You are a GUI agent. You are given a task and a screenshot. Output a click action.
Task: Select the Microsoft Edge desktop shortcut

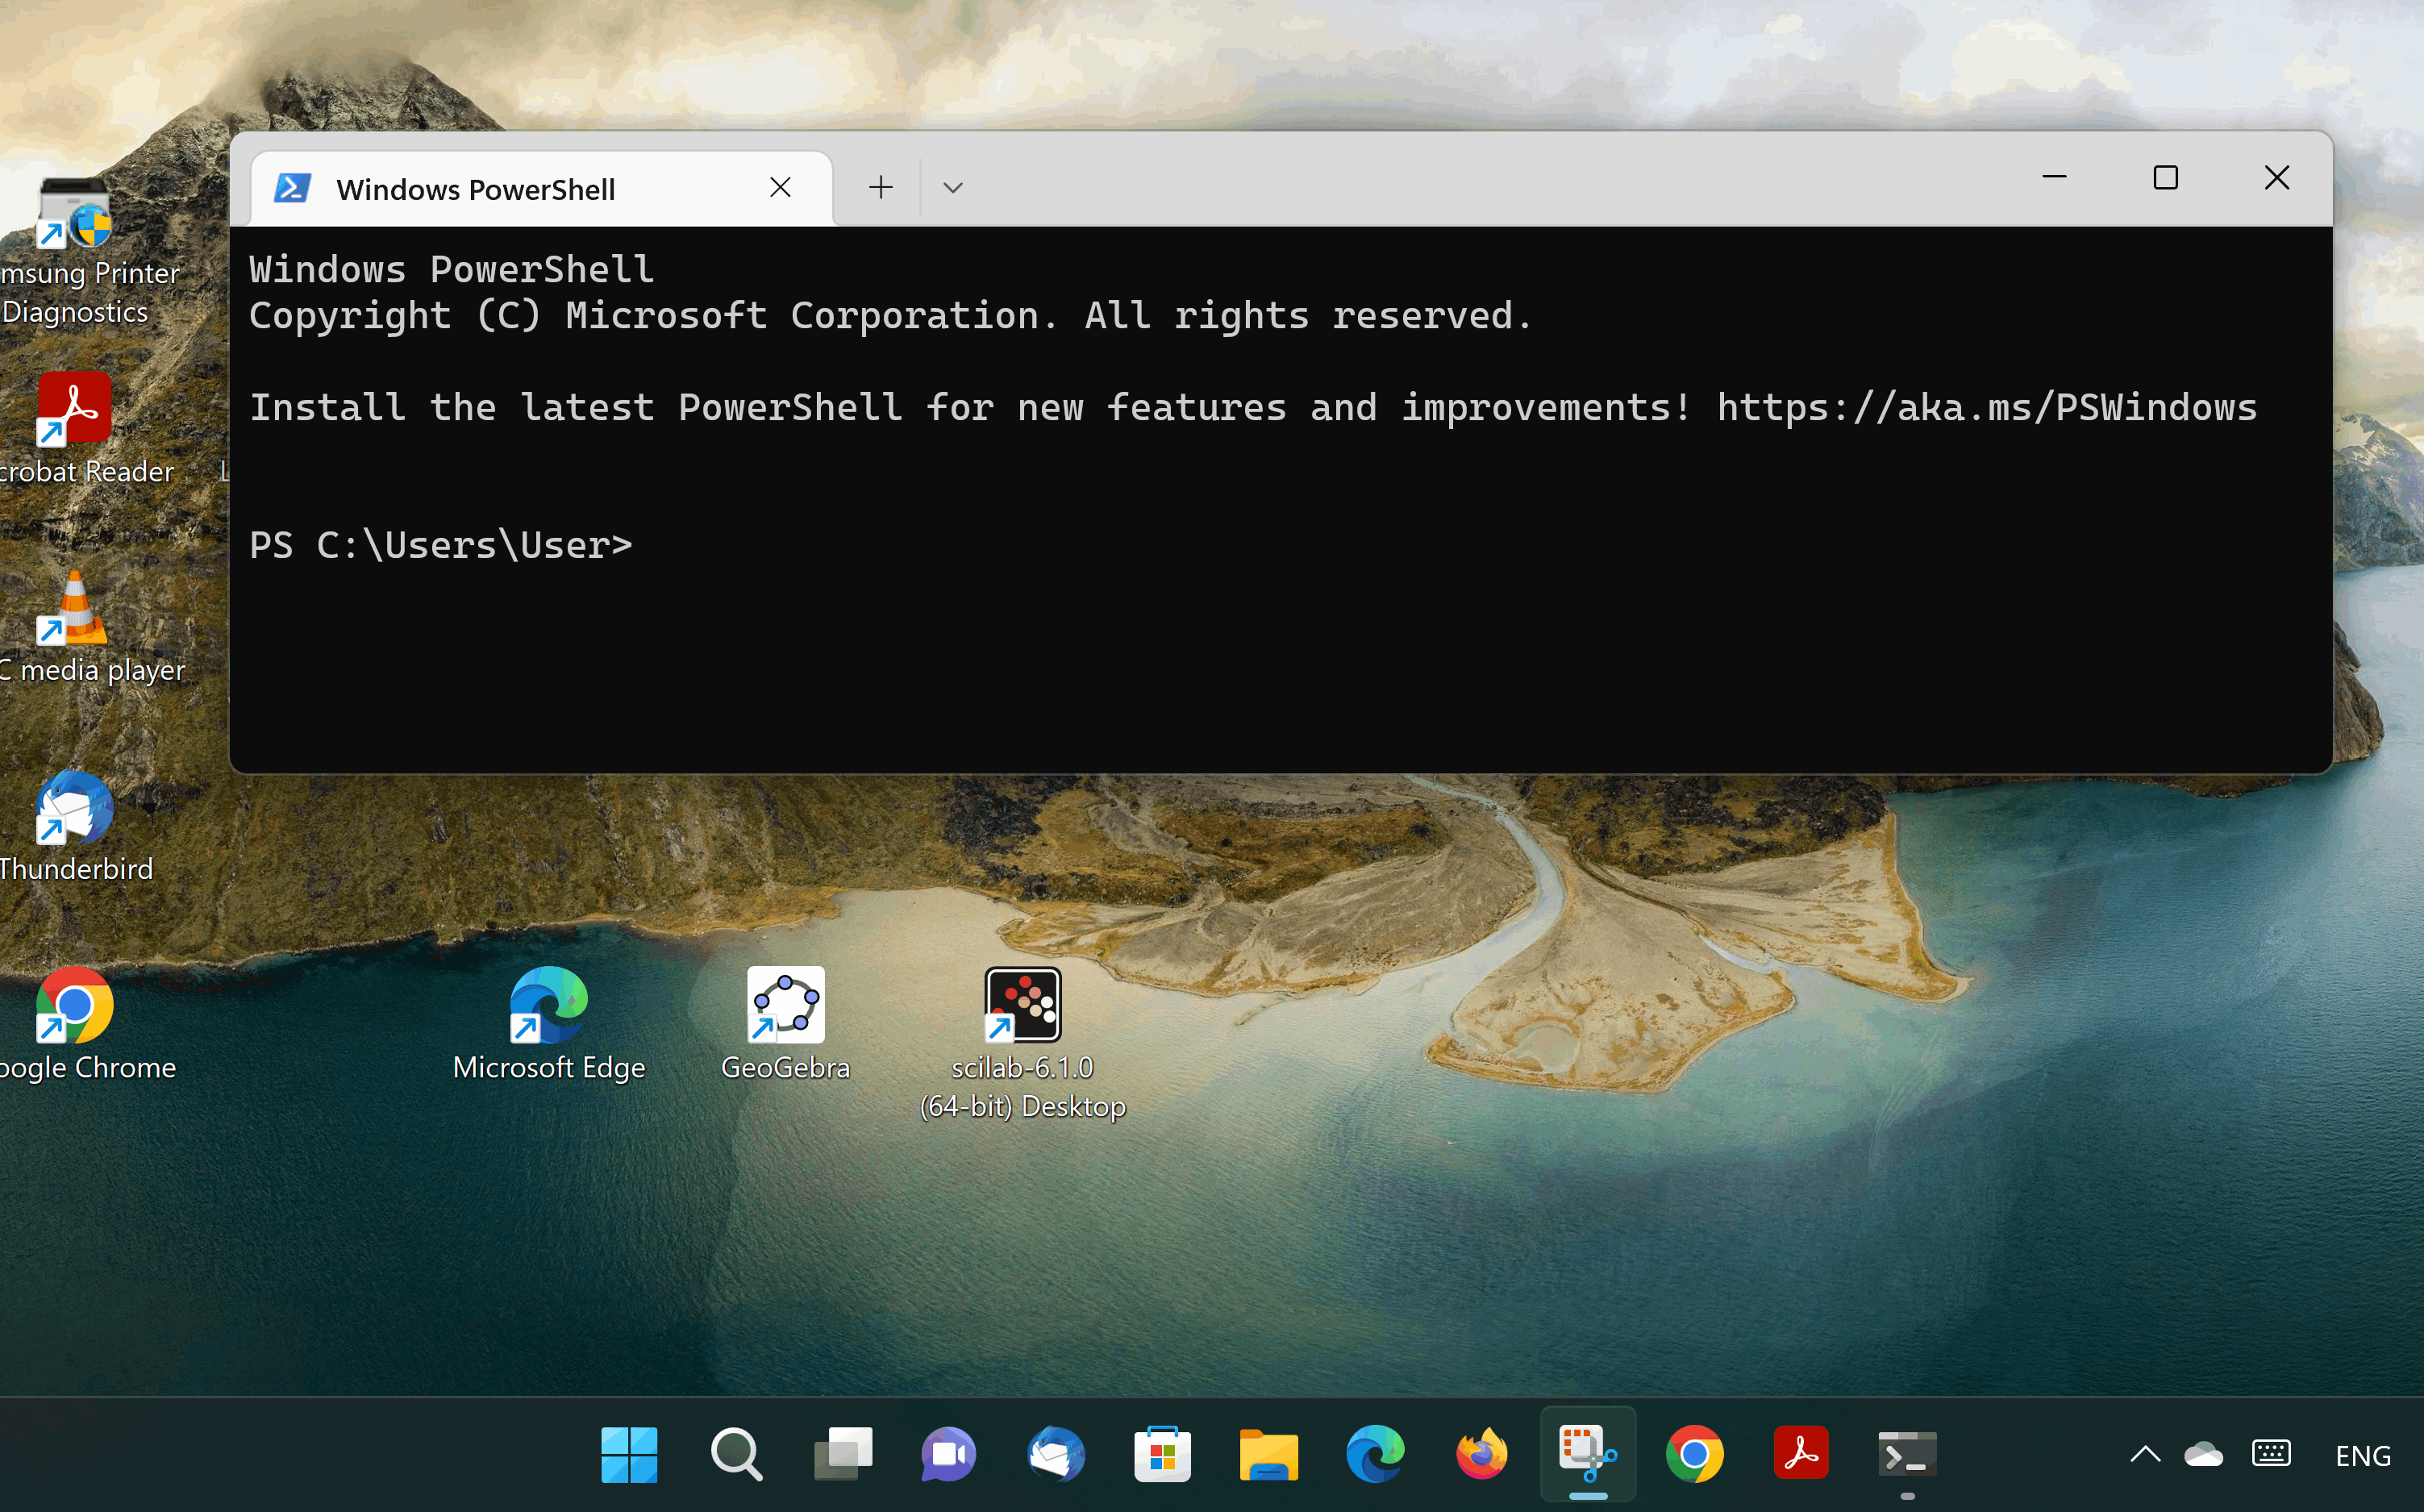(549, 1025)
